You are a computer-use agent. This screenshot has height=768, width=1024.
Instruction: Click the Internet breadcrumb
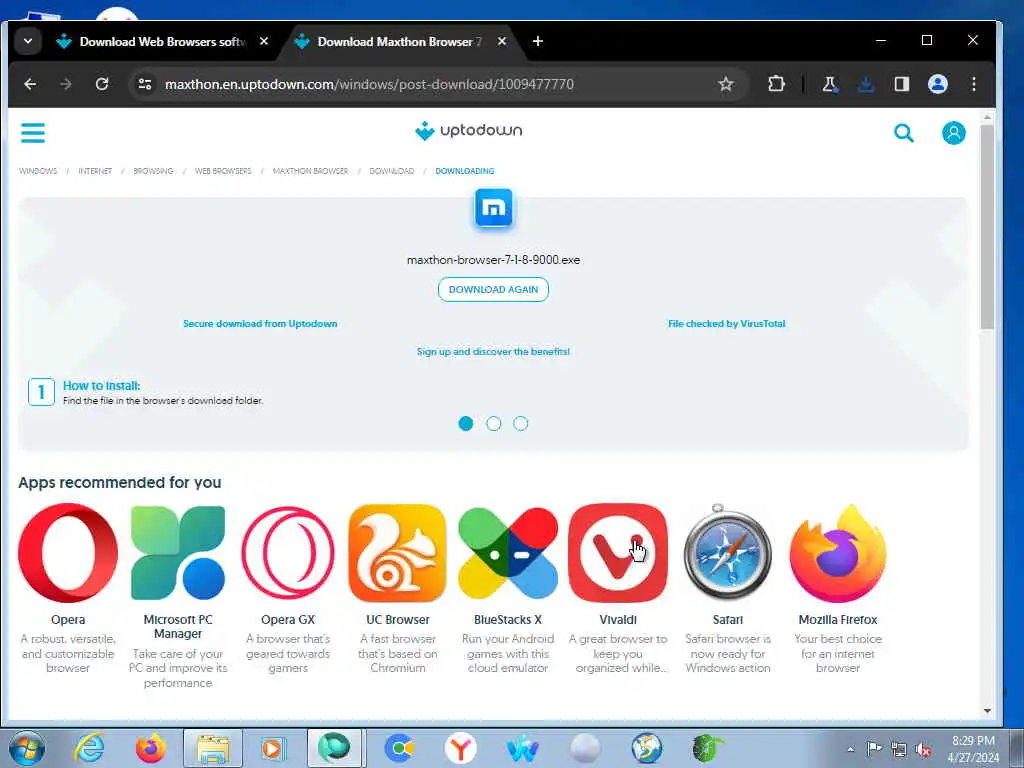(x=95, y=171)
